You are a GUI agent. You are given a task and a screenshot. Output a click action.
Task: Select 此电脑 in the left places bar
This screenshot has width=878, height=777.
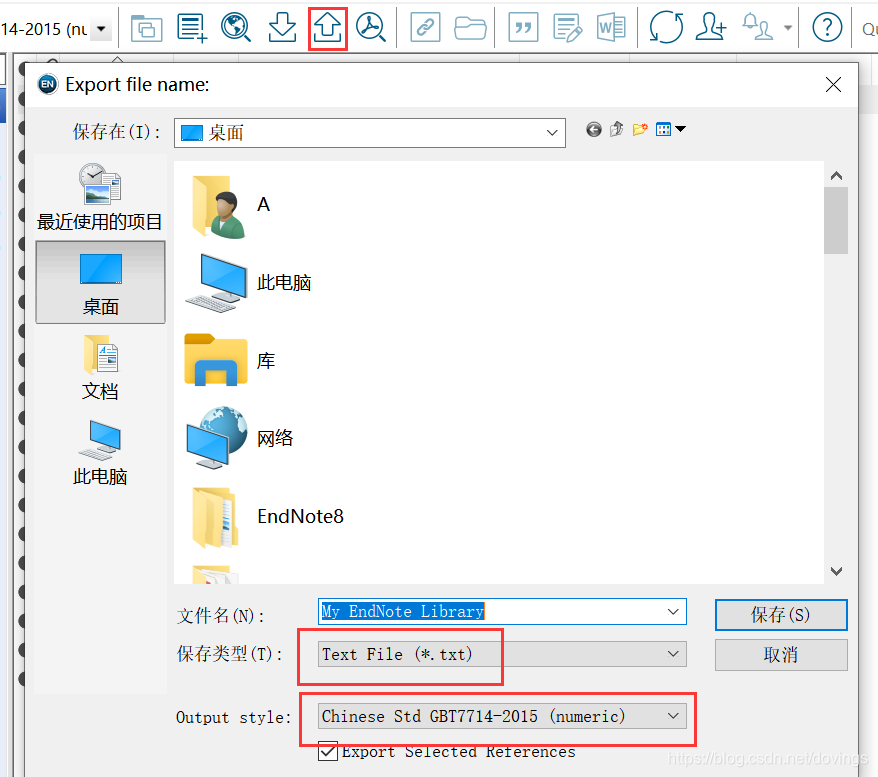(100, 453)
